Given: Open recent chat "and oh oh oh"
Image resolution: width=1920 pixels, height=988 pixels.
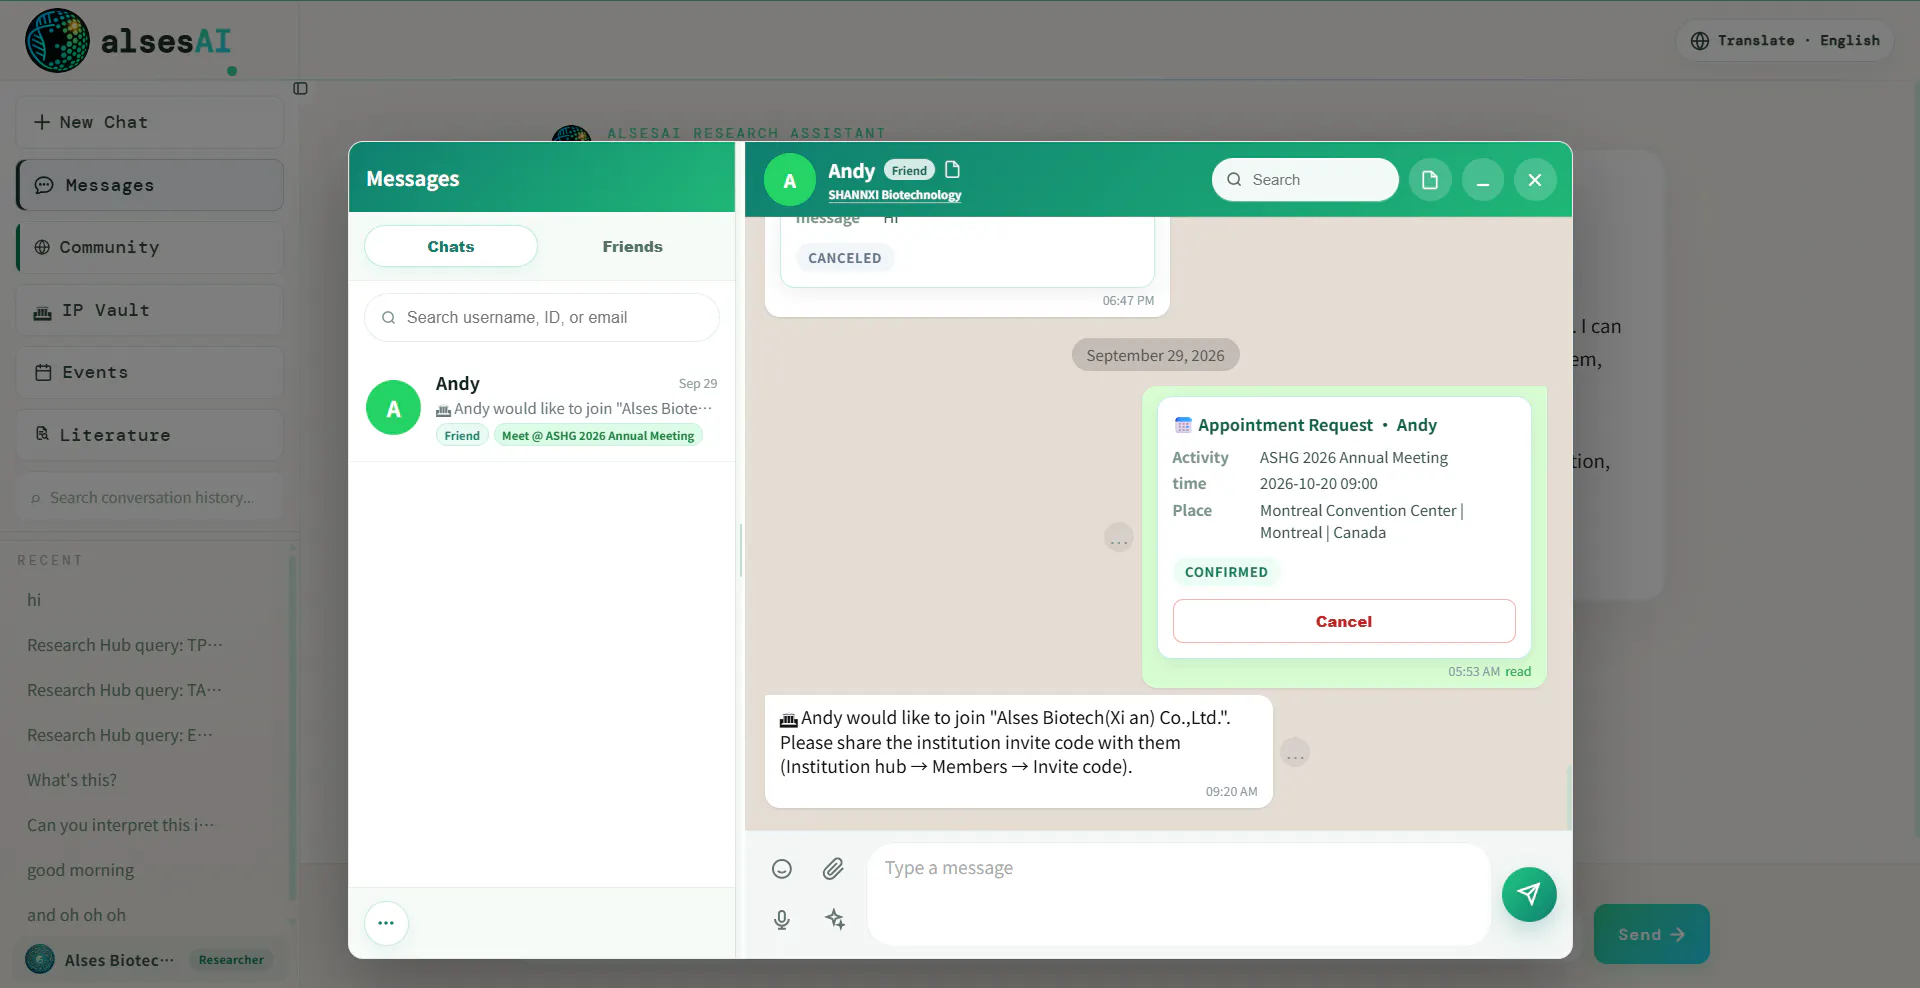Looking at the screenshot, I should [x=76, y=915].
